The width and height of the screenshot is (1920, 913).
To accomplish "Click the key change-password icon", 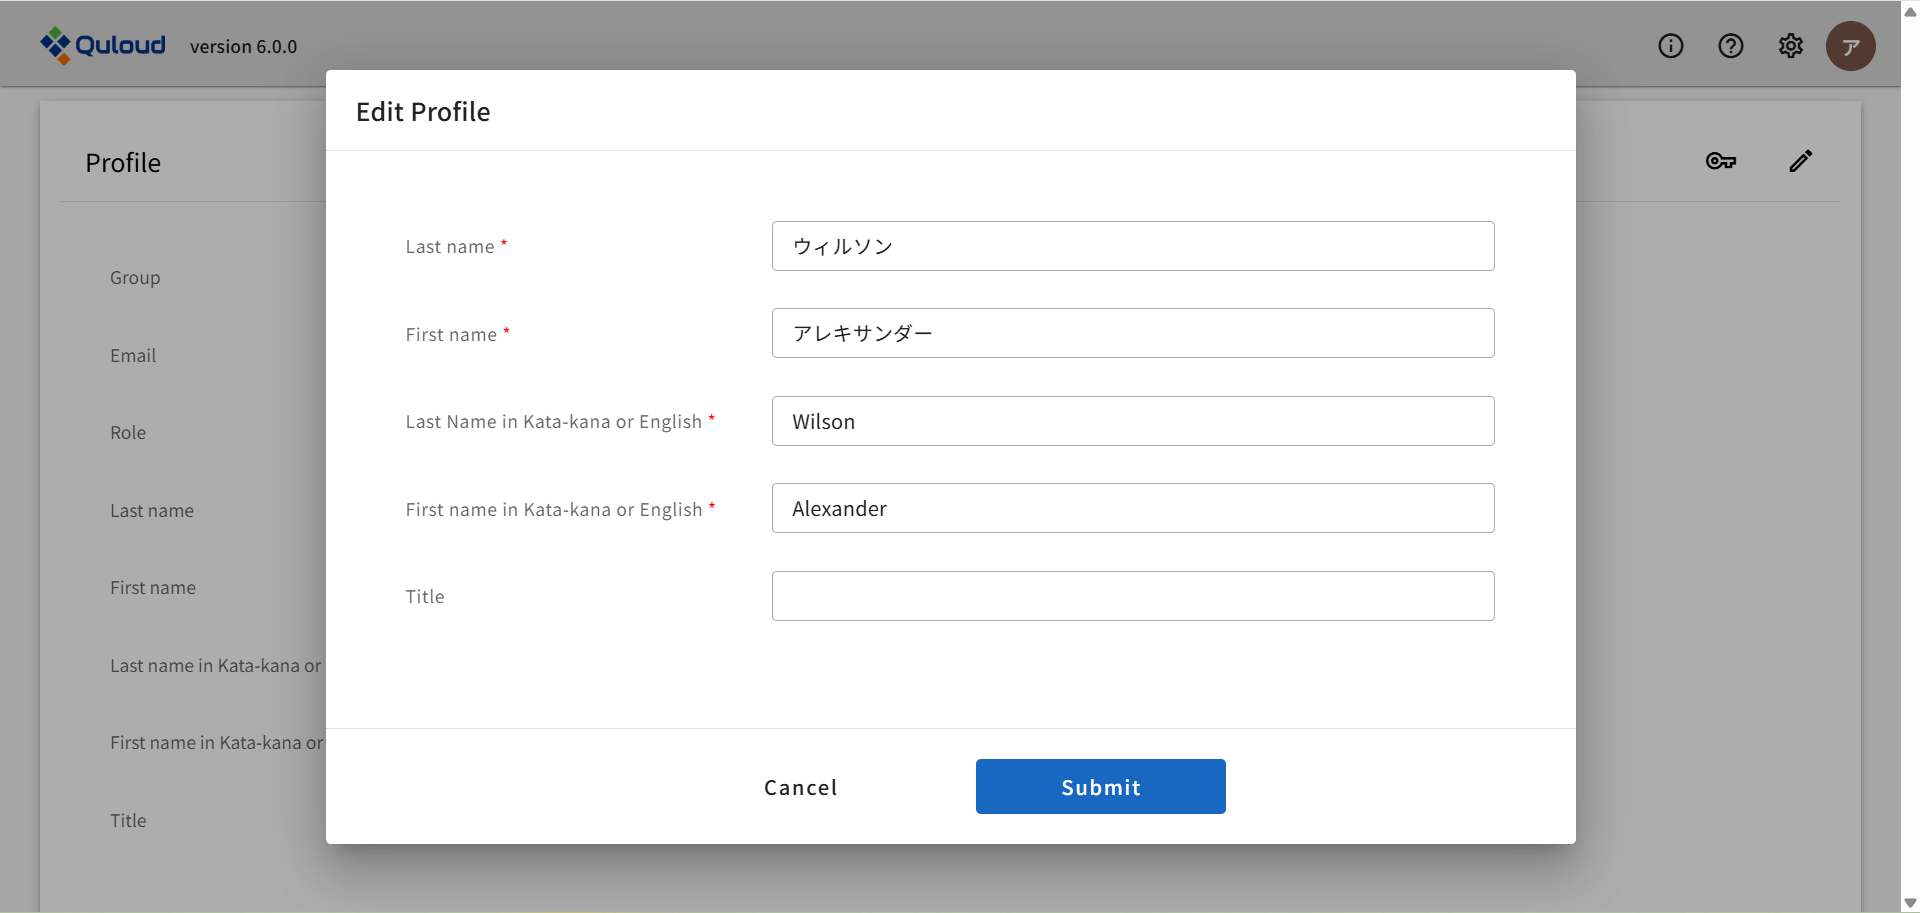I will (x=1720, y=161).
